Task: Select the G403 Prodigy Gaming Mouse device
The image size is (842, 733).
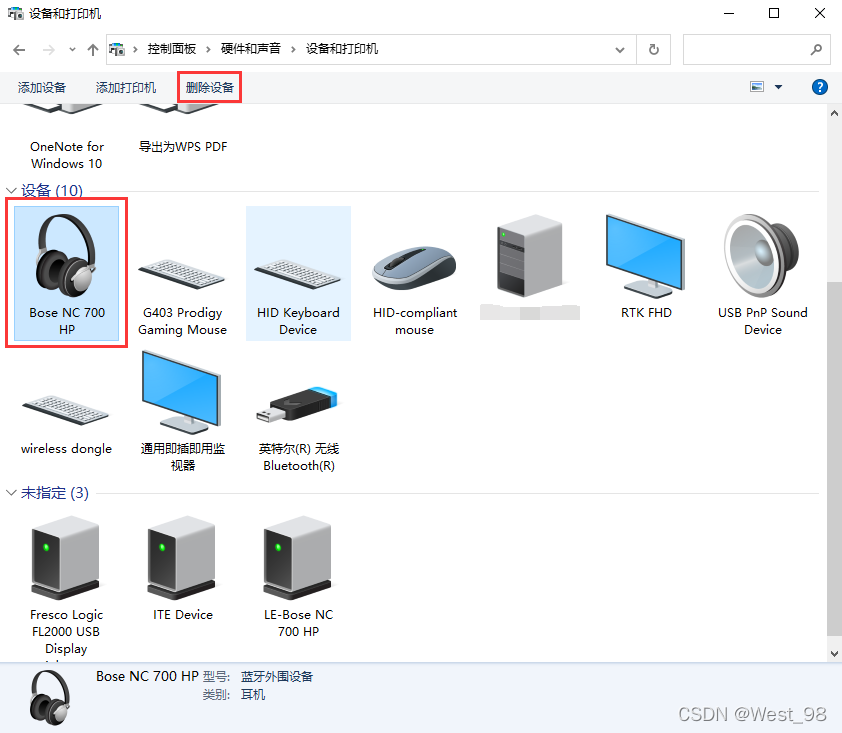Action: point(182,273)
